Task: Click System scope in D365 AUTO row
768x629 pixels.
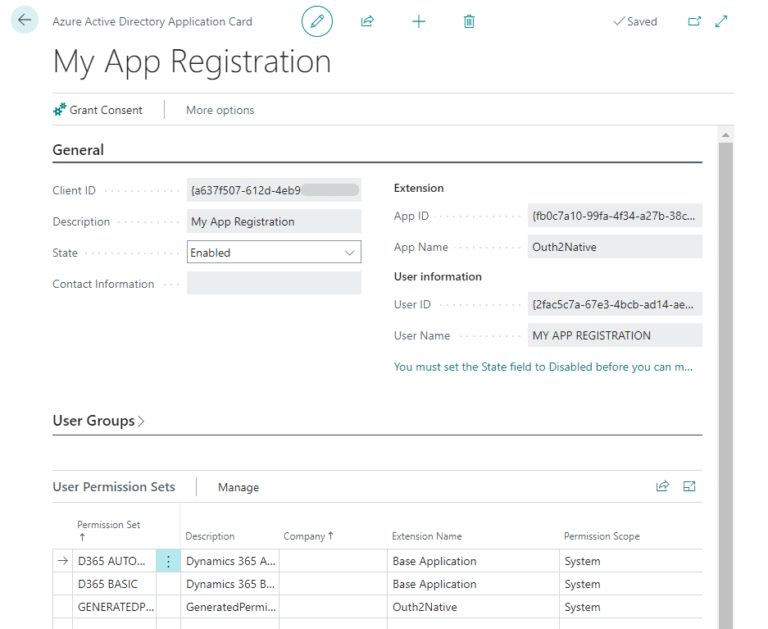Action: click(631, 561)
